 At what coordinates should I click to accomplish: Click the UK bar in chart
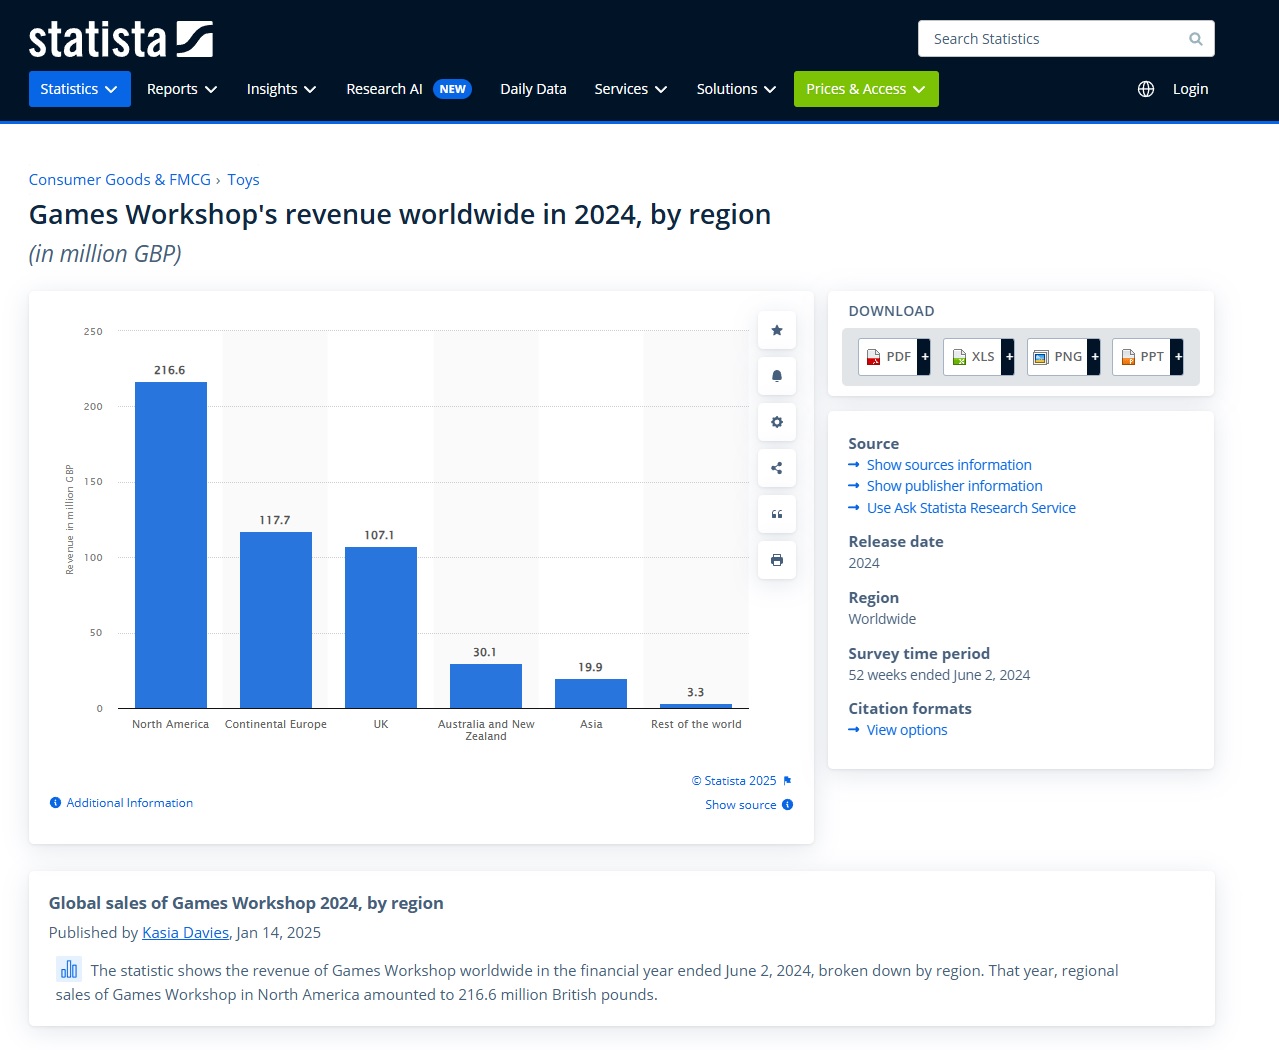381,627
